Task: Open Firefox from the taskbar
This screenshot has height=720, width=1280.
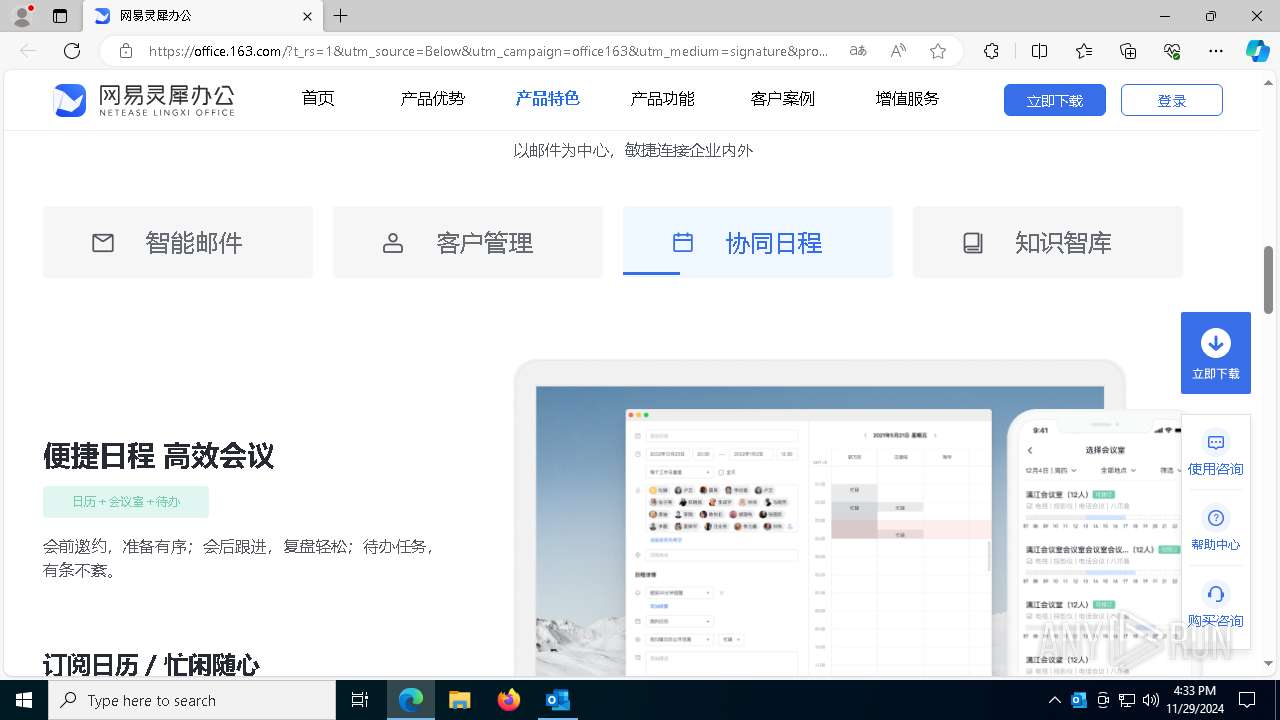Action: (509, 700)
